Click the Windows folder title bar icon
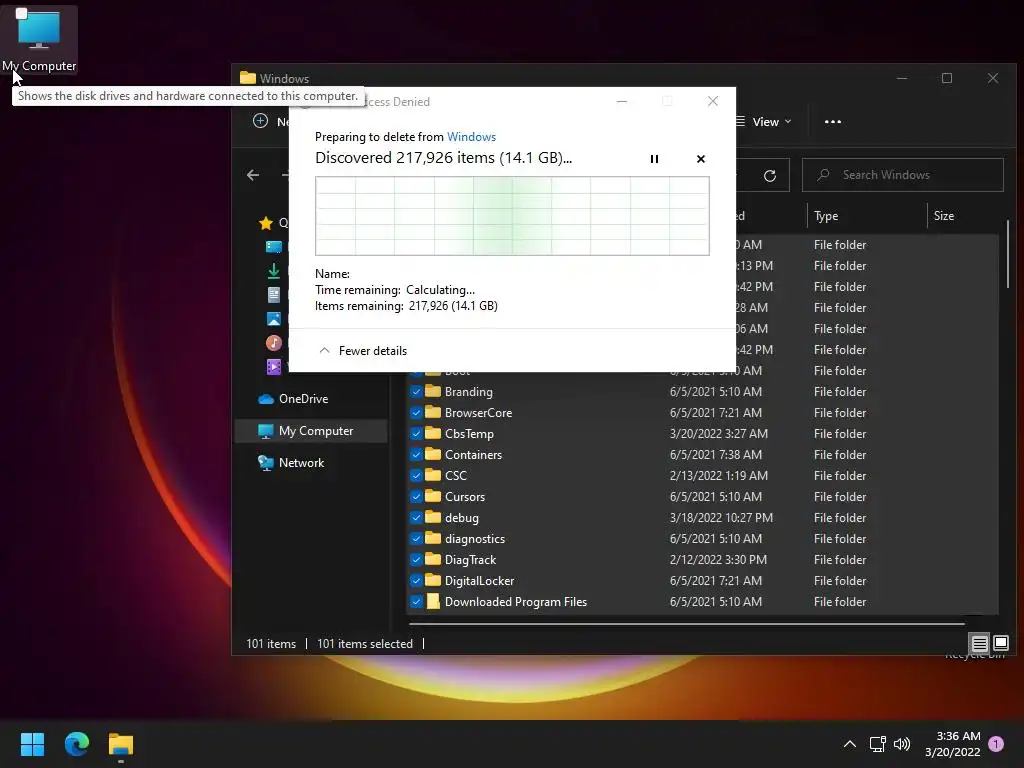 [x=248, y=78]
